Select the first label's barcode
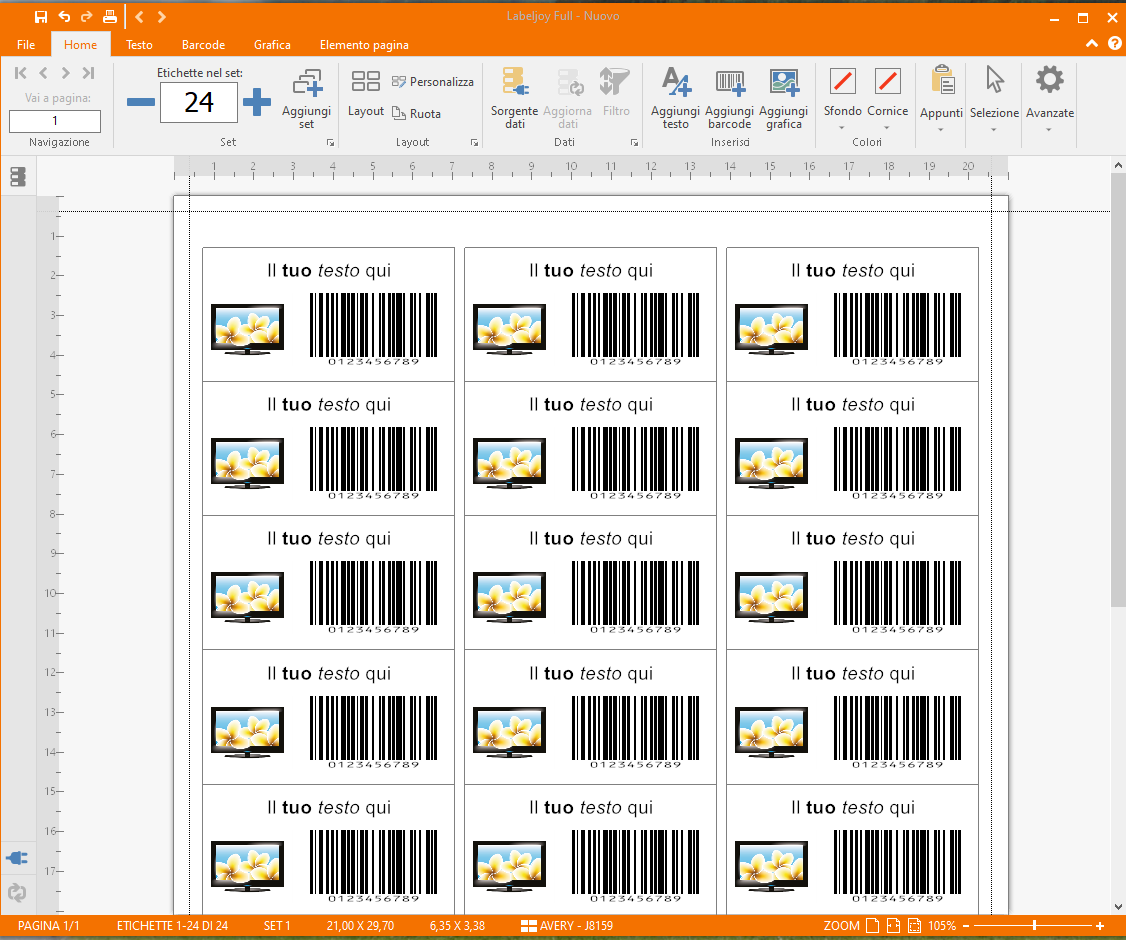The width and height of the screenshot is (1126, 940). click(373, 329)
